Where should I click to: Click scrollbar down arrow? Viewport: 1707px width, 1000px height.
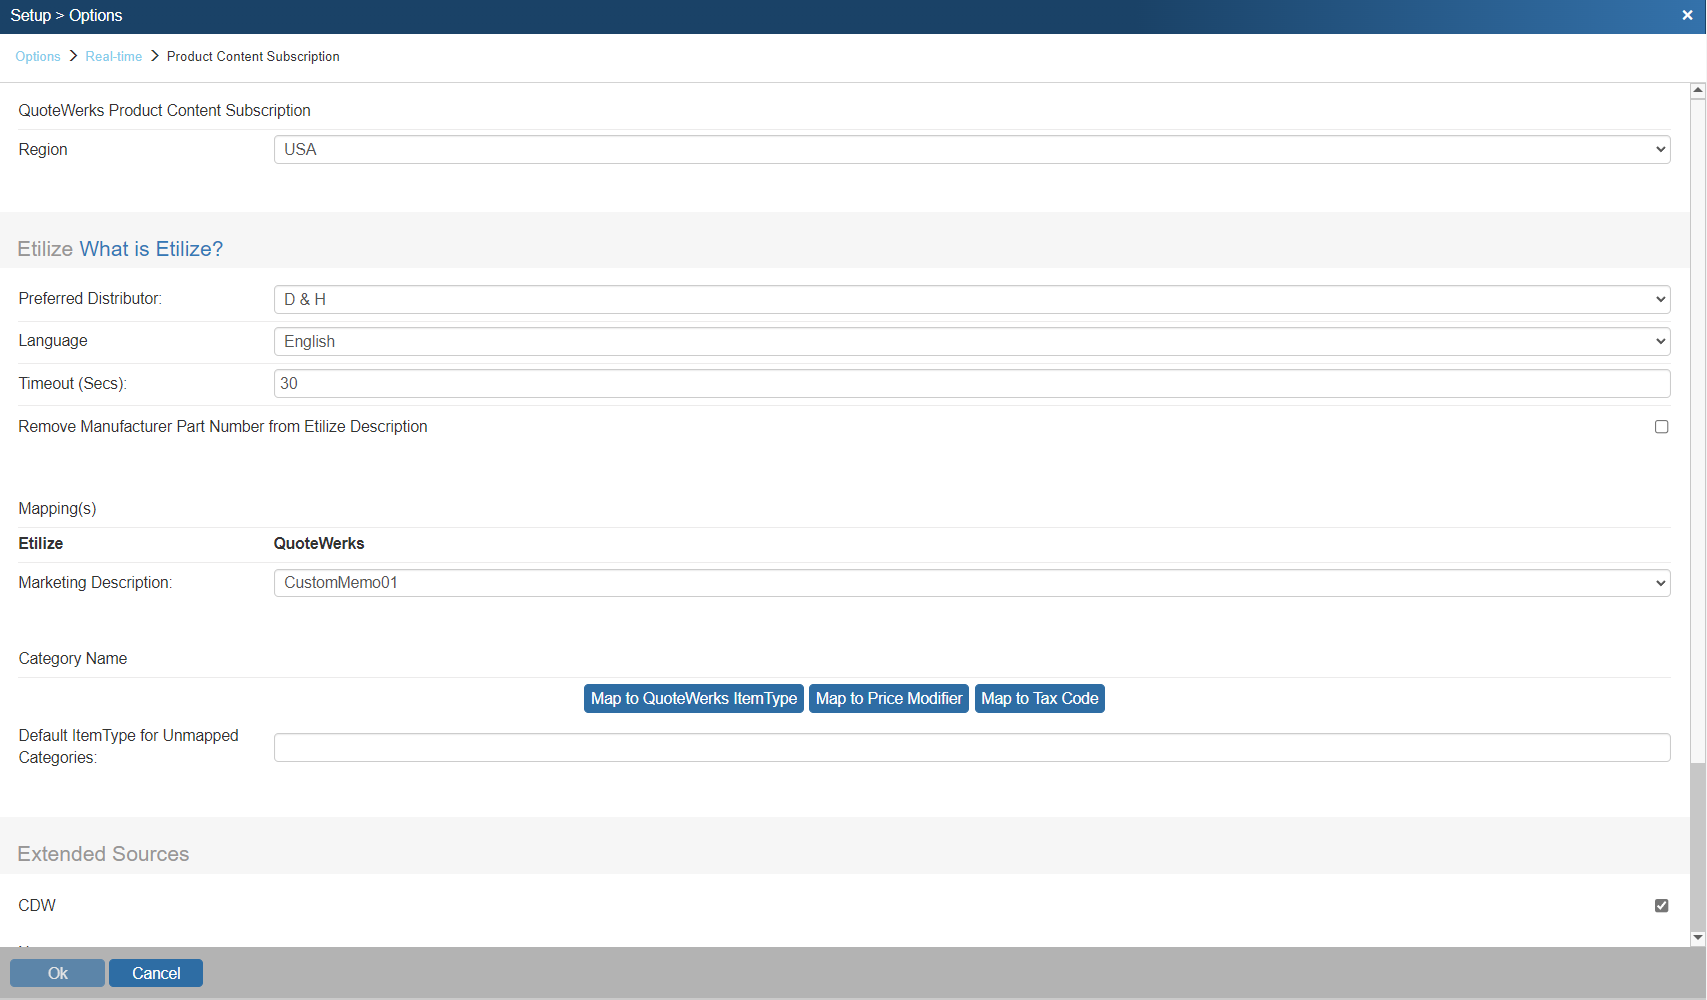1698,938
